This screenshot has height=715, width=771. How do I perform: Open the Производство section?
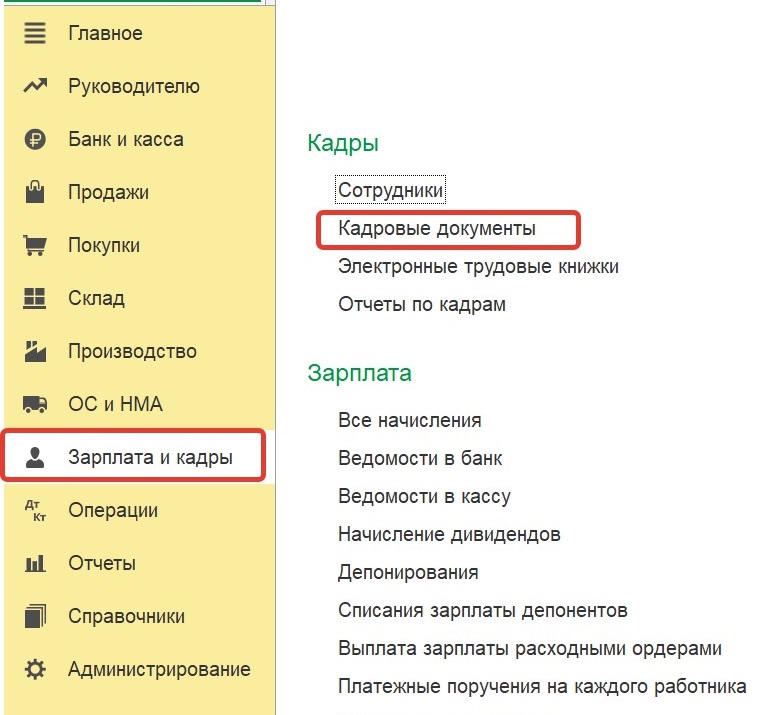[132, 351]
